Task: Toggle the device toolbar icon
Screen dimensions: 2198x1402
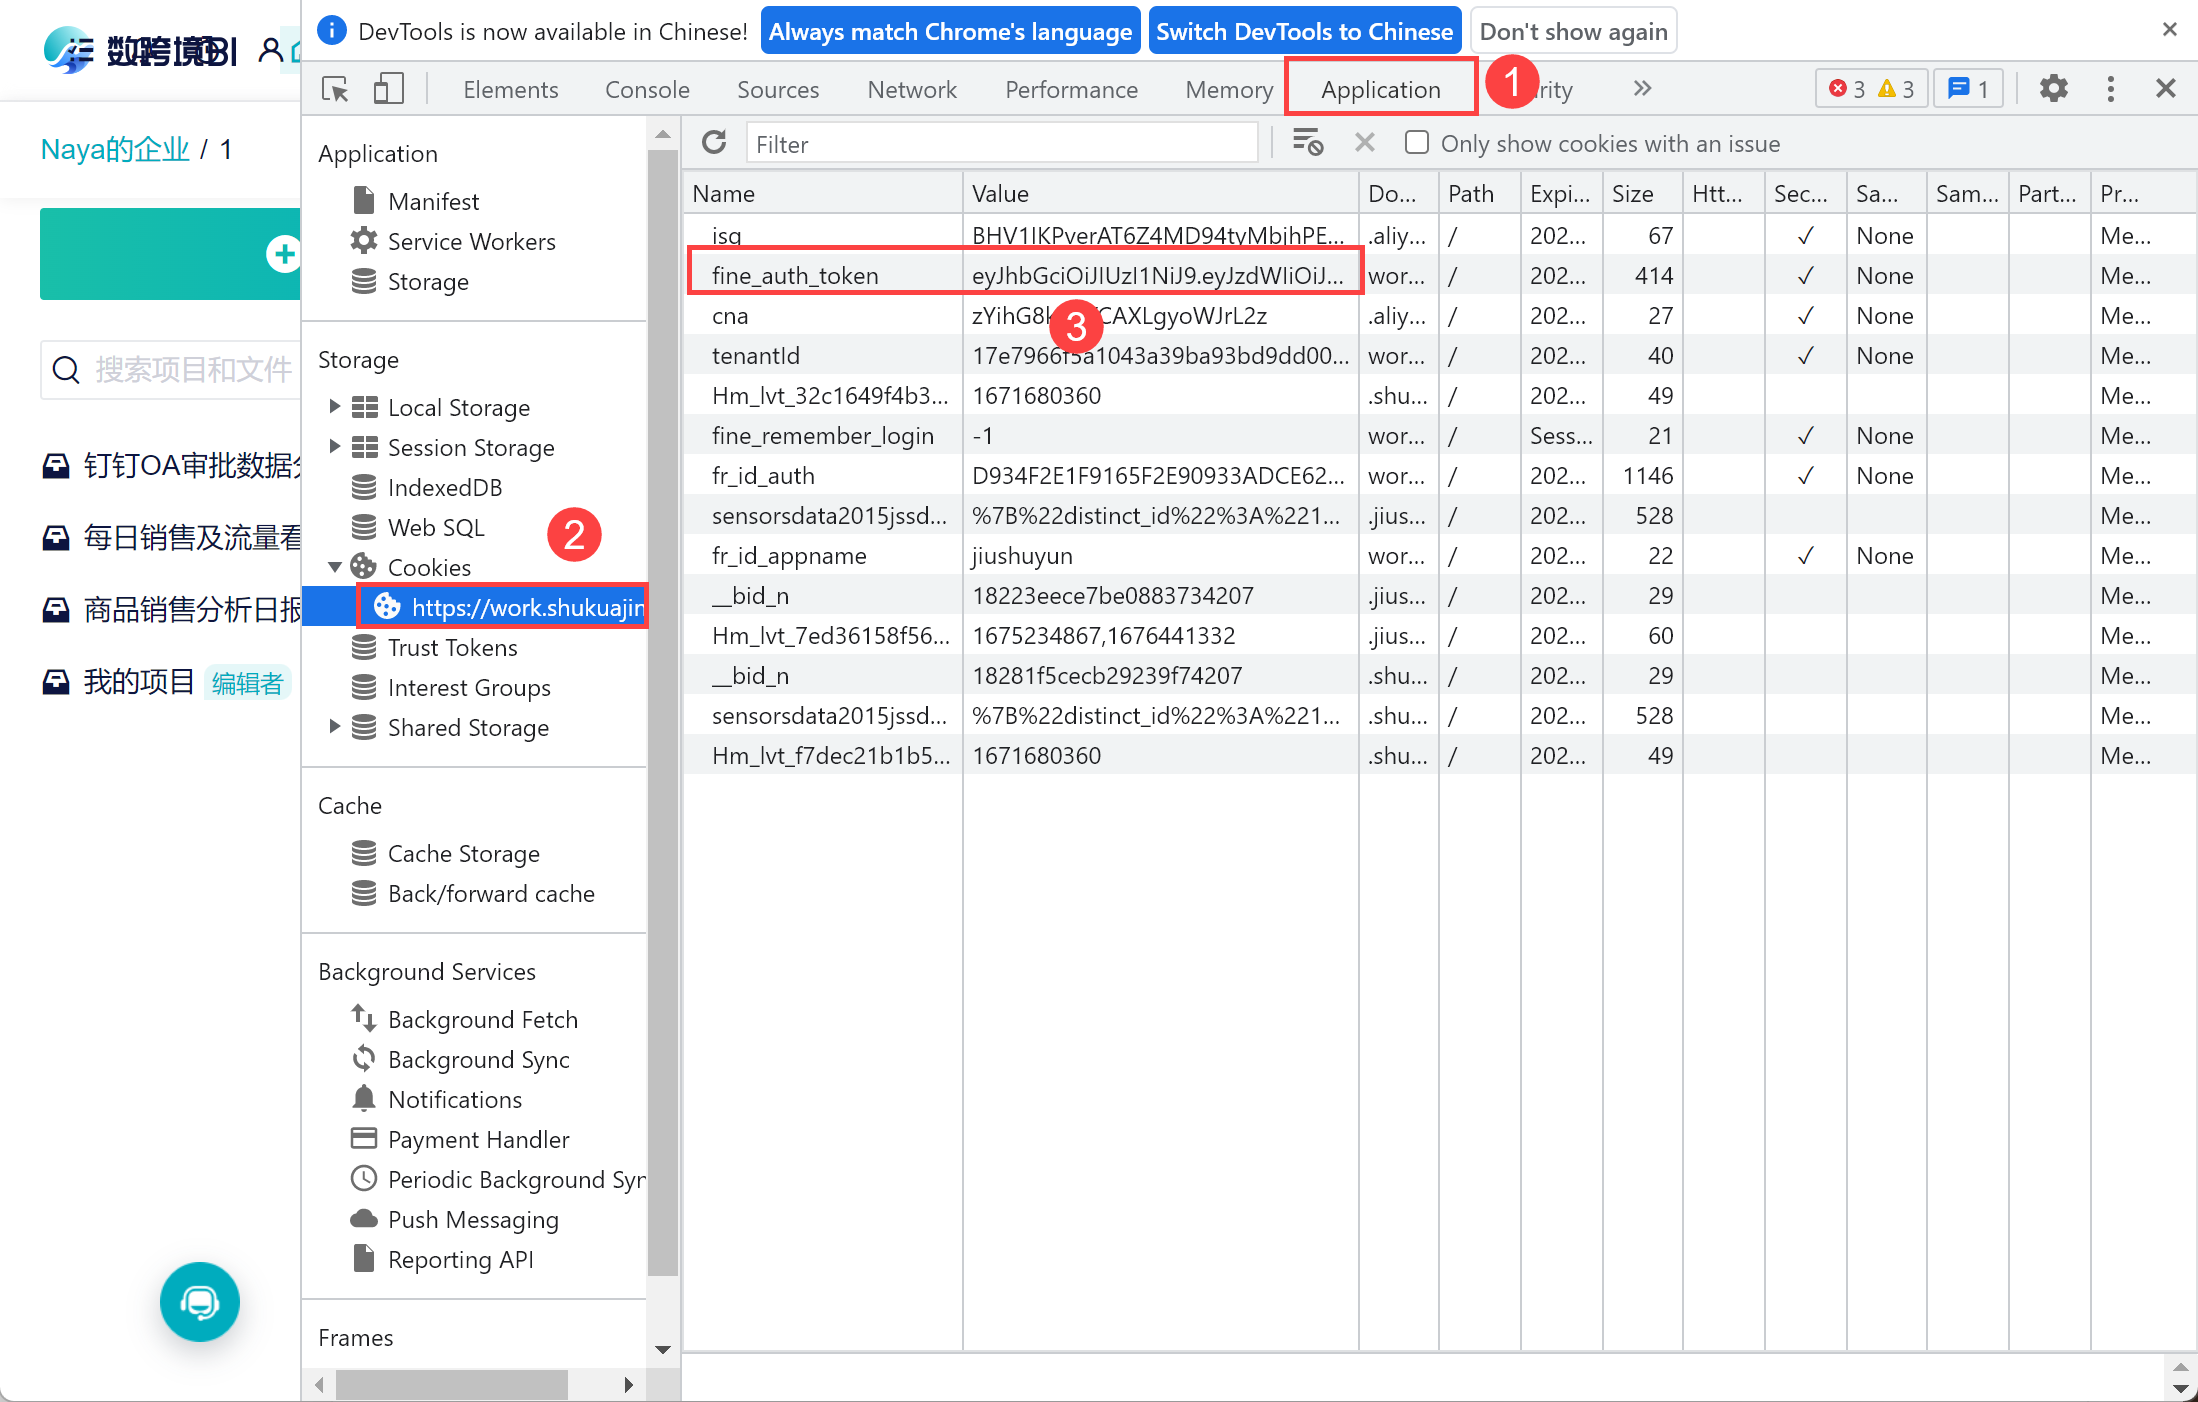Action: [x=388, y=90]
